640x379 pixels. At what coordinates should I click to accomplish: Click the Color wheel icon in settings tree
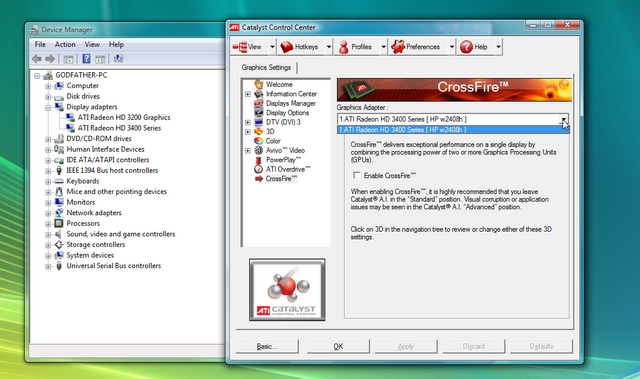[x=258, y=141]
